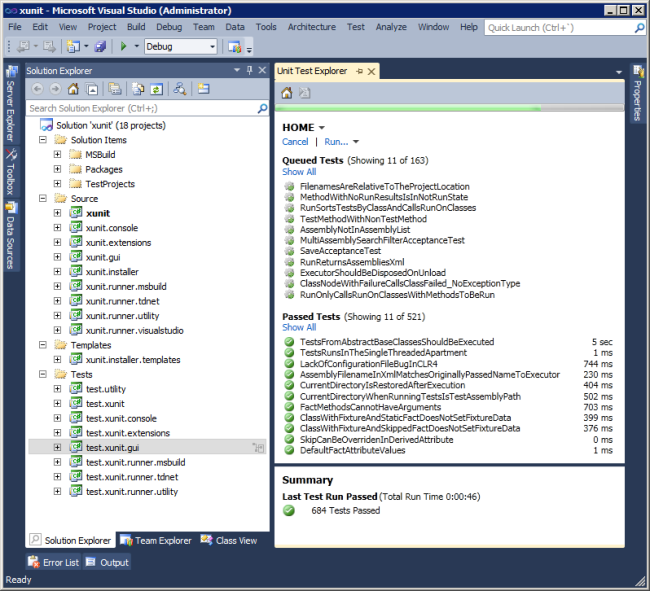Click the View Class Diagram icon
This screenshot has height=591, width=650.
pyautogui.click(x=180, y=89)
